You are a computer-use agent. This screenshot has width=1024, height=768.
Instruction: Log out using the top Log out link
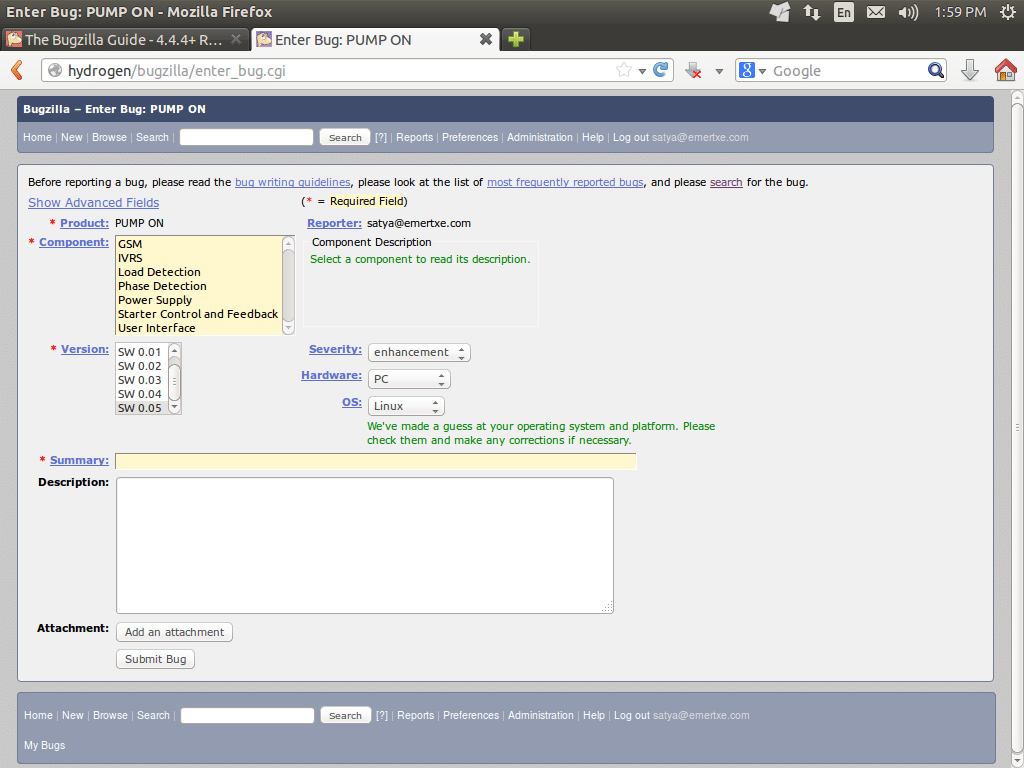coord(631,137)
